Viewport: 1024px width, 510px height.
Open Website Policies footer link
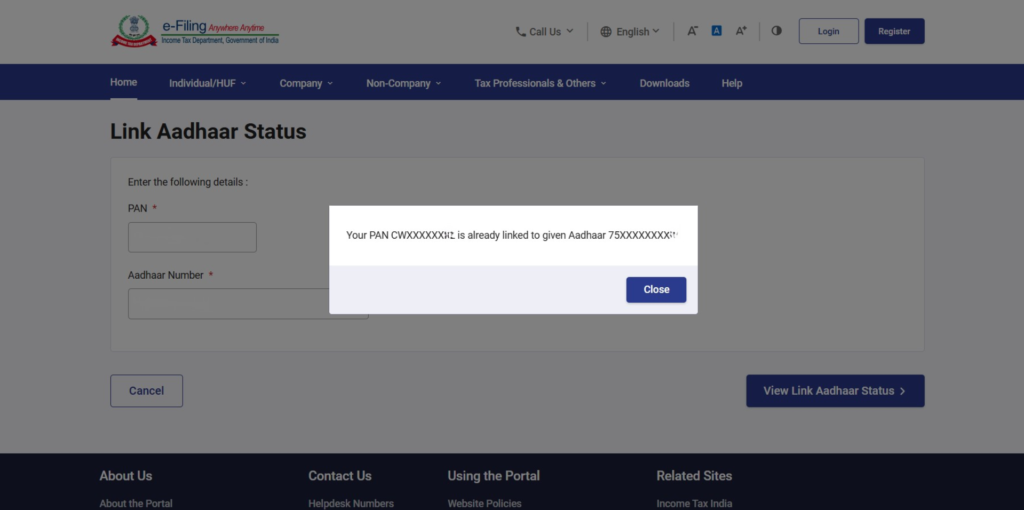[485, 503]
